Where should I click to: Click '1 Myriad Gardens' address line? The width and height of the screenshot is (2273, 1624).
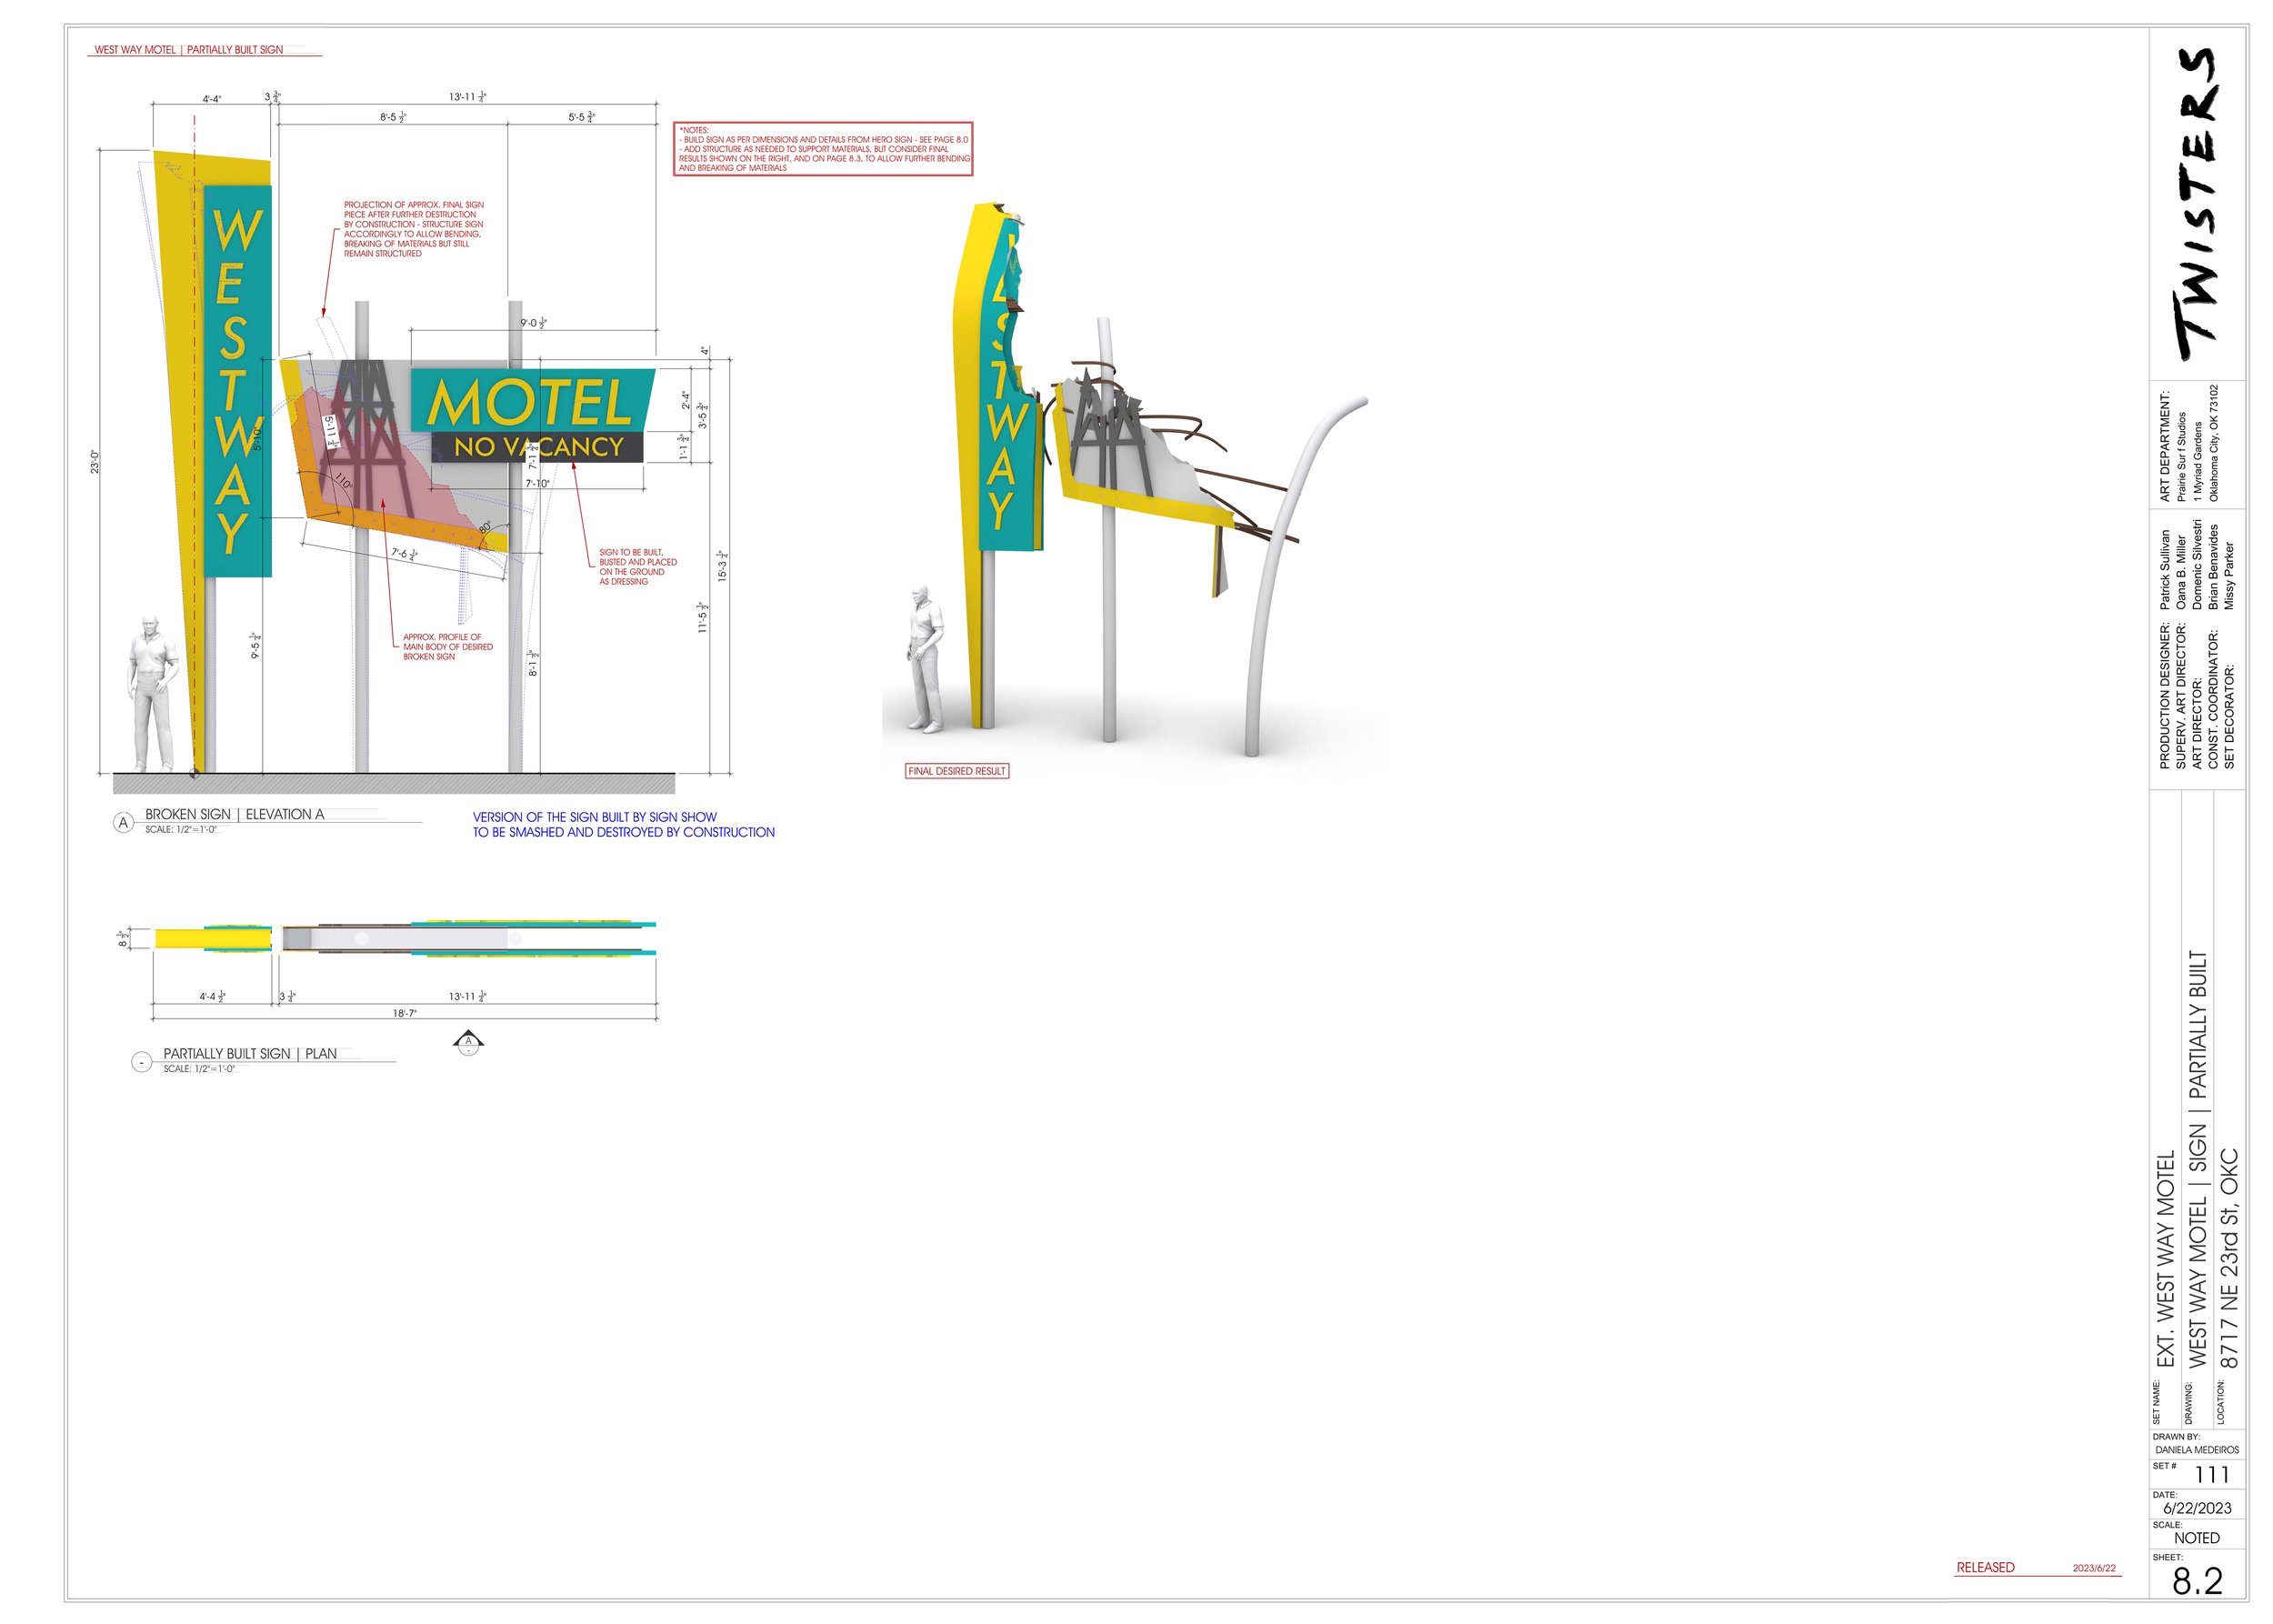(x=2197, y=461)
